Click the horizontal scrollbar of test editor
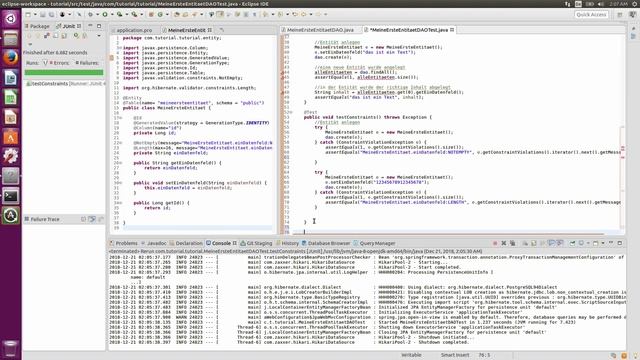Viewport: 640px width, 360px height. click(449, 233)
